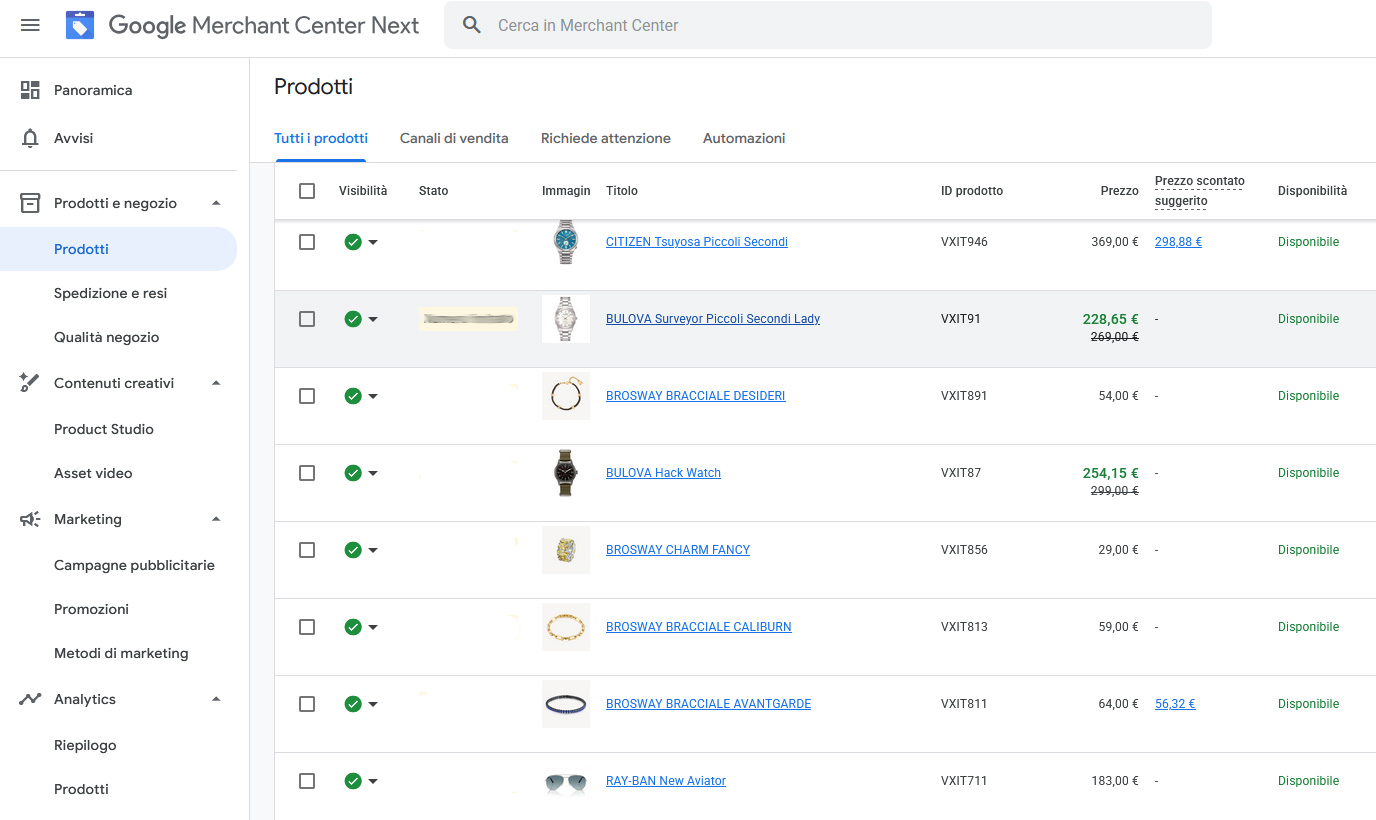Image resolution: width=1376 pixels, height=820 pixels.
Task: Click the Analytics trend-line icon
Action: (x=30, y=699)
